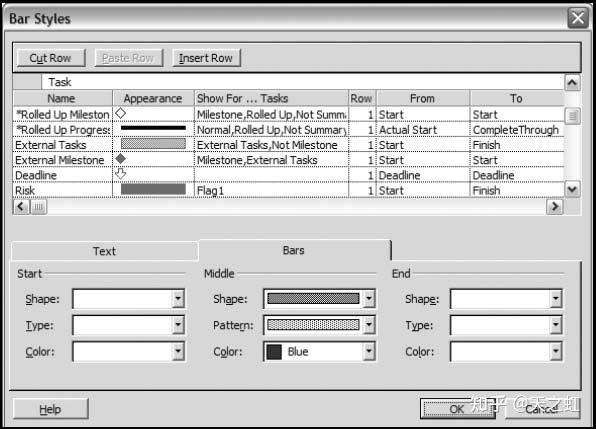
Task: Open the End Type dropdown
Action: (x=555, y=325)
